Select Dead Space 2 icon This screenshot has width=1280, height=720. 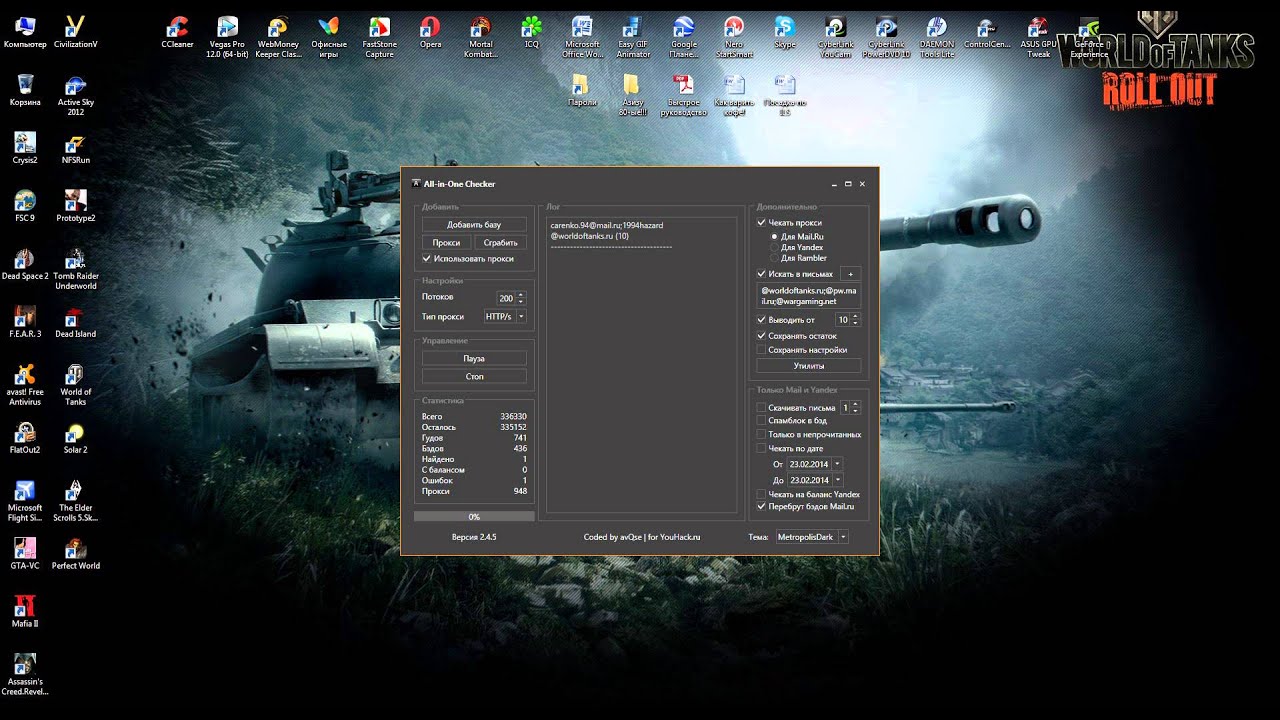[x=25, y=264]
